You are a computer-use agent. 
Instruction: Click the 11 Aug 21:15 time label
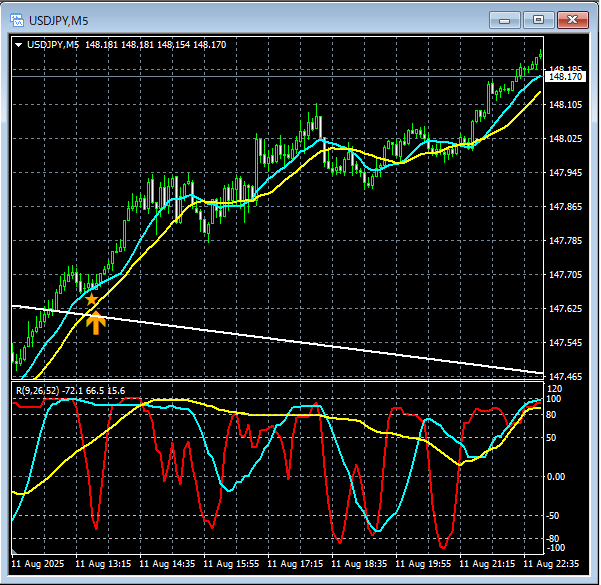(487, 564)
